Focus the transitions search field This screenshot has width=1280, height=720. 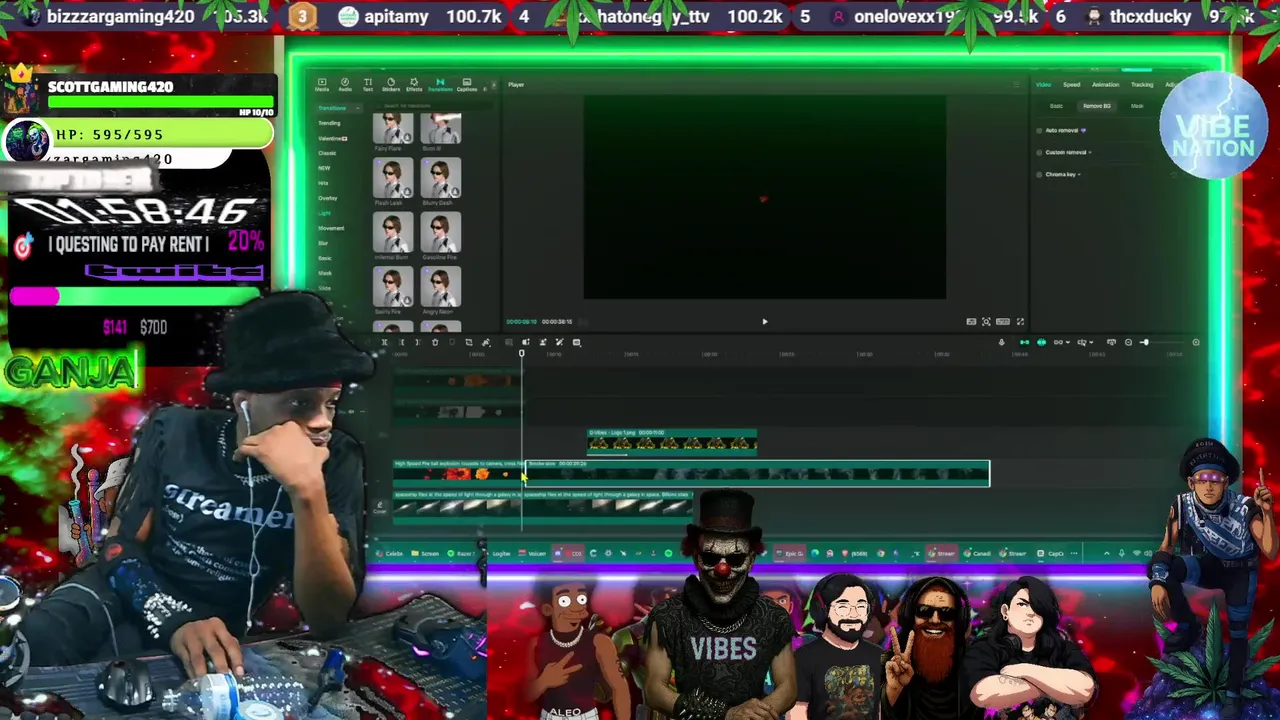point(433,106)
